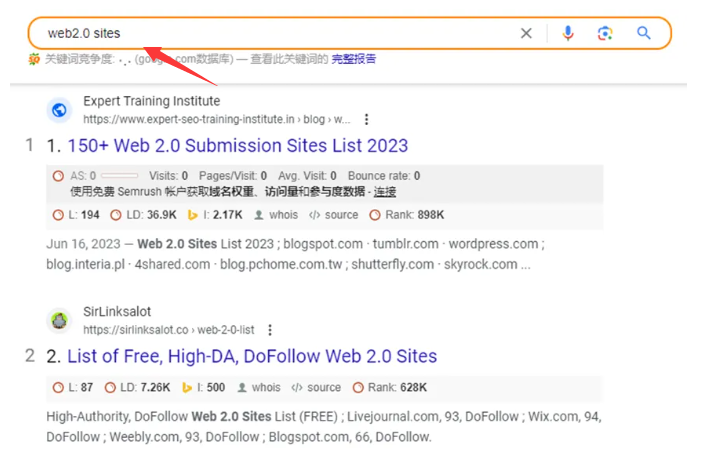Open '150+ Web 2.0 Submission Sites List 2023'

(x=237, y=146)
